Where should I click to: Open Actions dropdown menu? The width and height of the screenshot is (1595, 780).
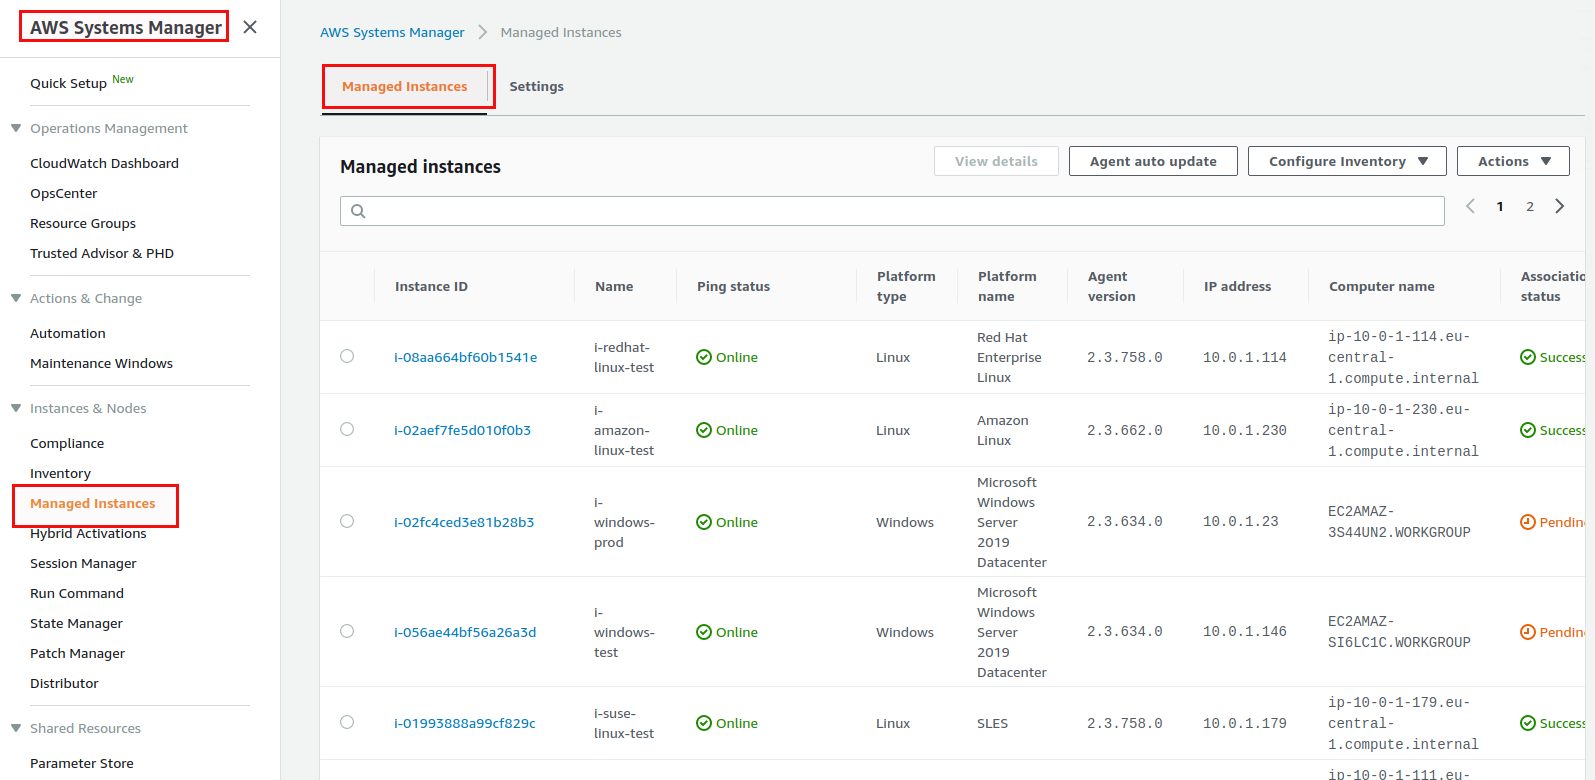[x=1513, y=161]
